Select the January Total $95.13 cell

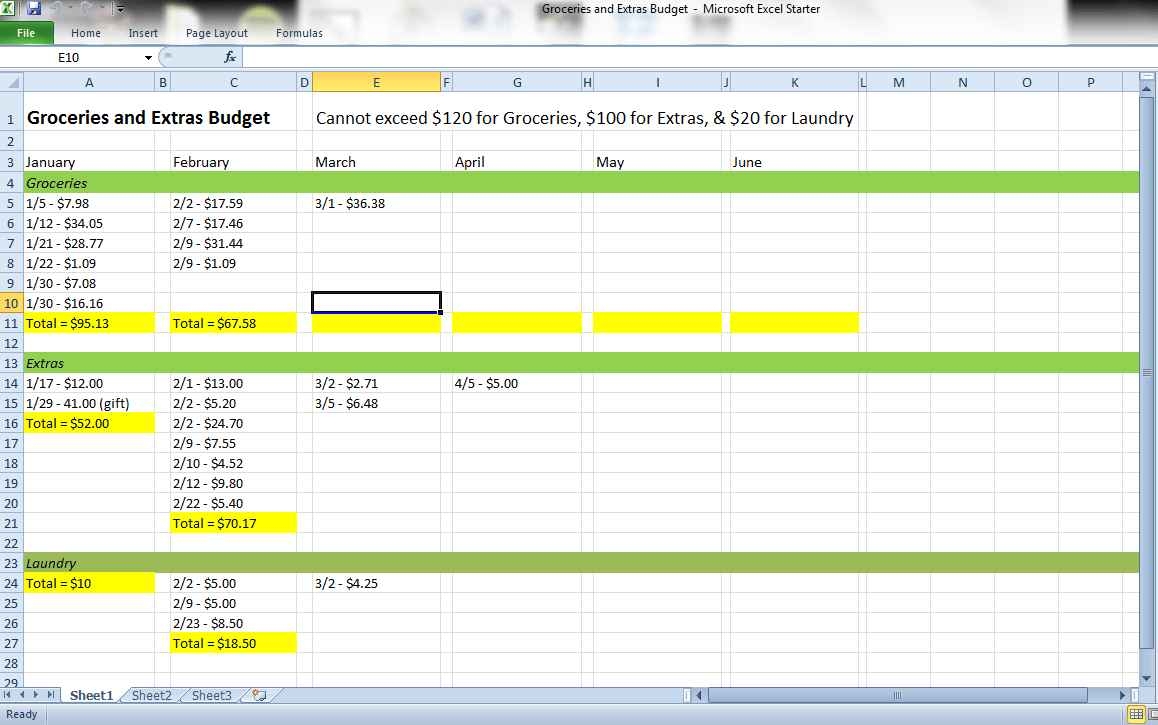click(x=89, y=322)
